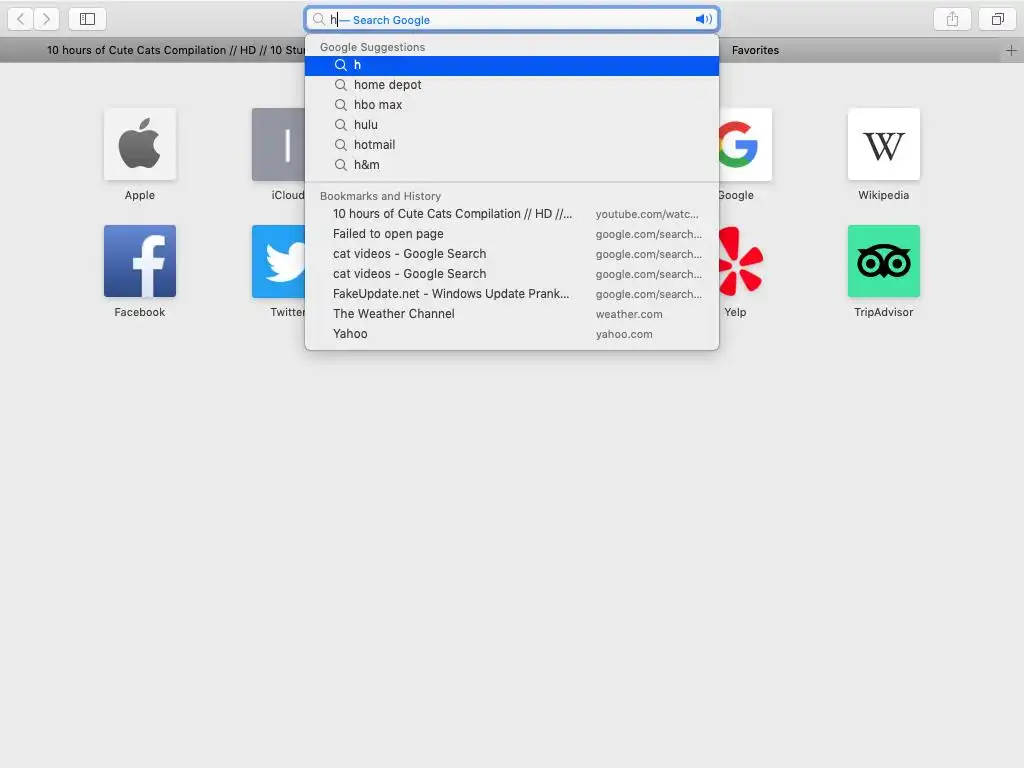This screenshot has width=1024, height=768.
Task: Open the 'Failed to open page' history entry
Action: click(512, 234)
